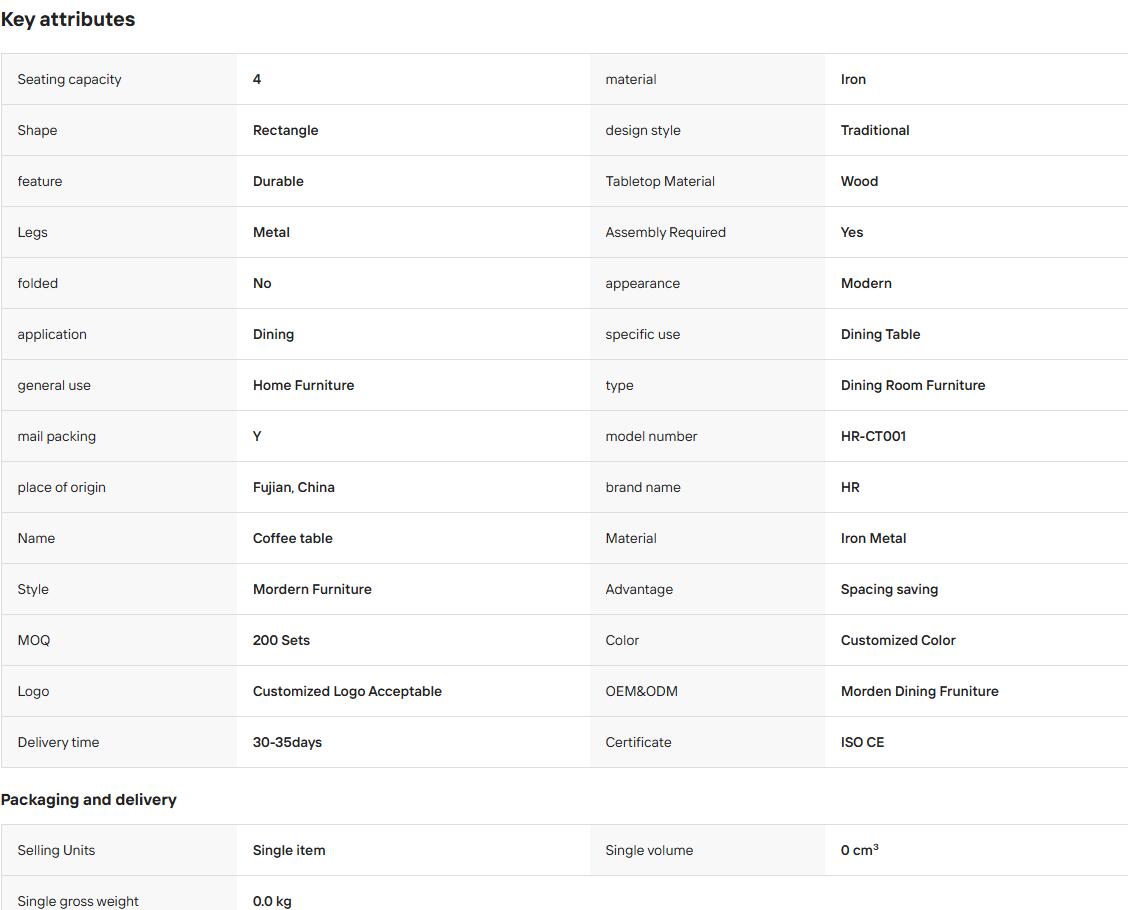Image resolution: width=1128 pixels, height=910 pixels.
Task: Select the Single item selling units value
Action: tap(289, 850)
